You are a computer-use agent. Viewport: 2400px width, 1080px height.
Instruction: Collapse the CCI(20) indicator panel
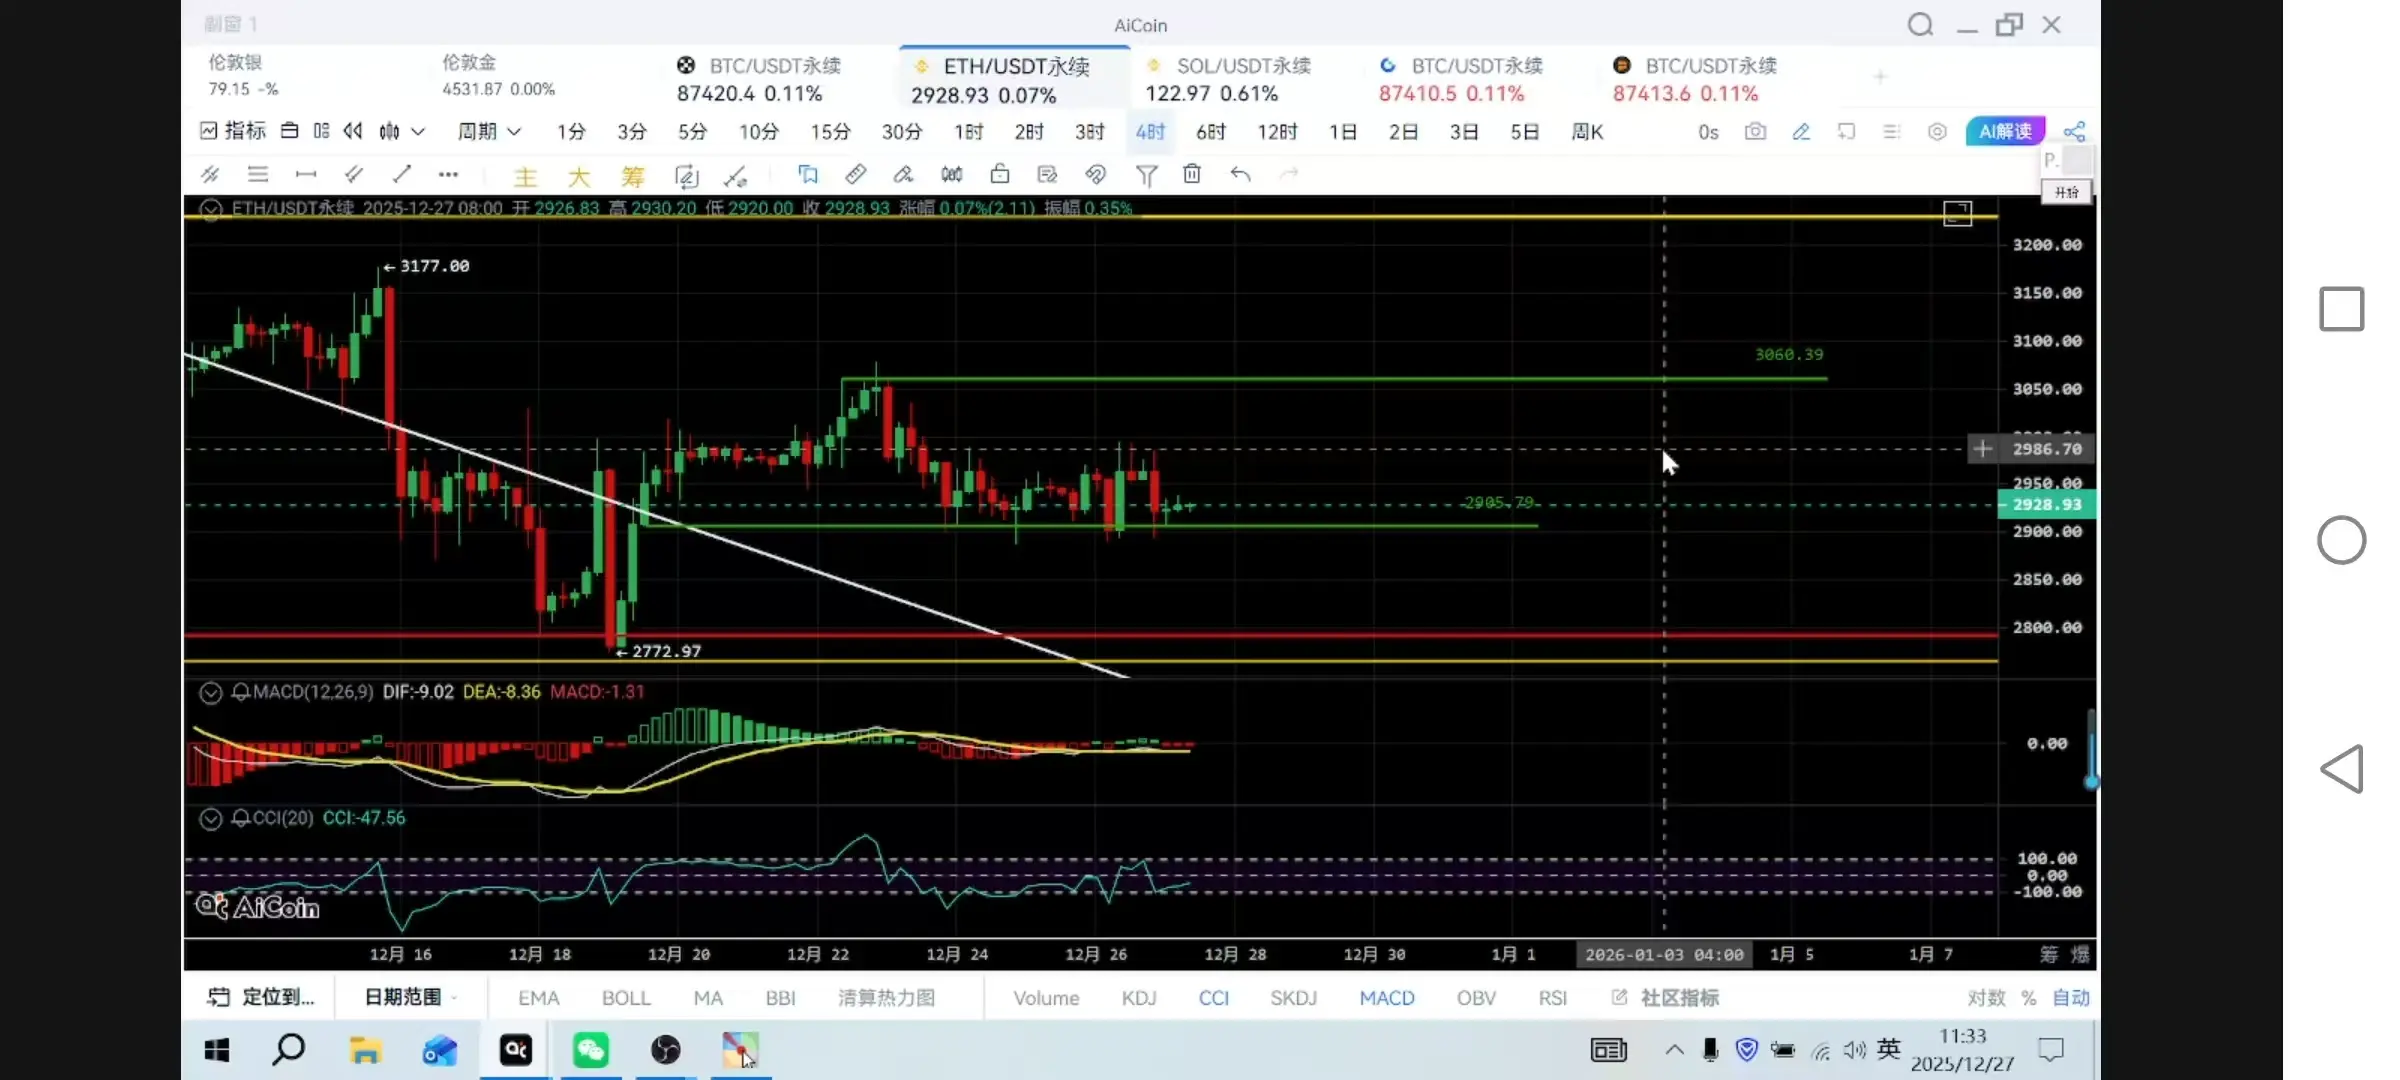(x=210, y=819)
